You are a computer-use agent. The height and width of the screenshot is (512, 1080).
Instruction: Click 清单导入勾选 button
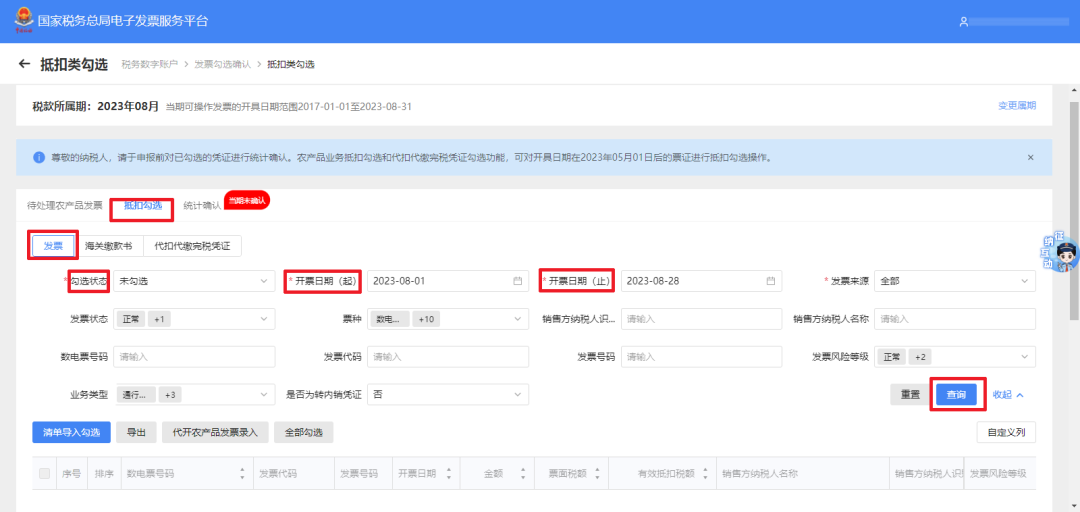pos(72,433)
